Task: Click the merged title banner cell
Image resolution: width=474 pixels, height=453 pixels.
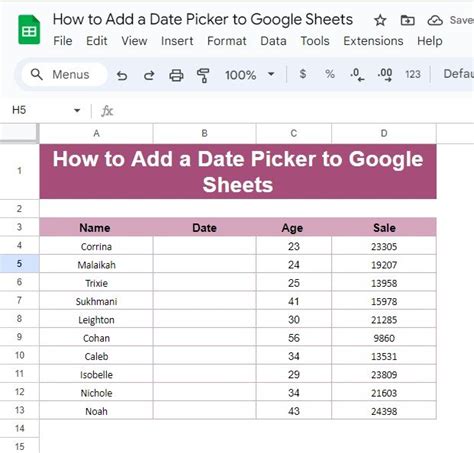Action: [x=238, y=172]
